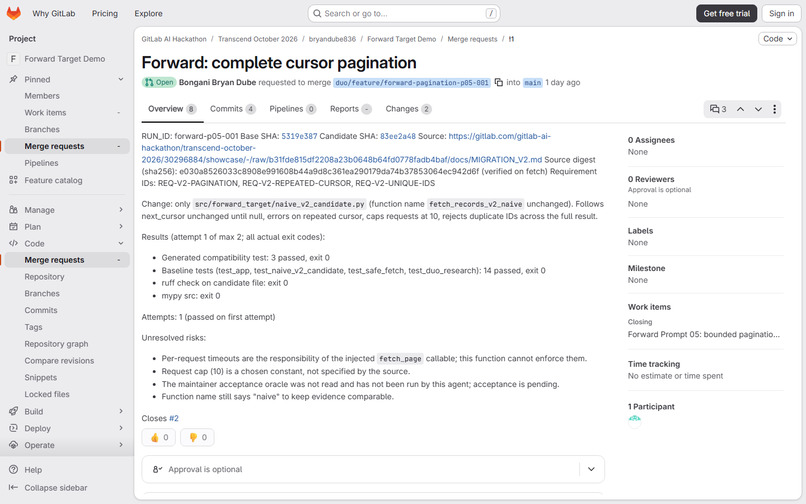Open the Closes #2 issue link
Screen dimensions: 806x504
pos(174,419)
